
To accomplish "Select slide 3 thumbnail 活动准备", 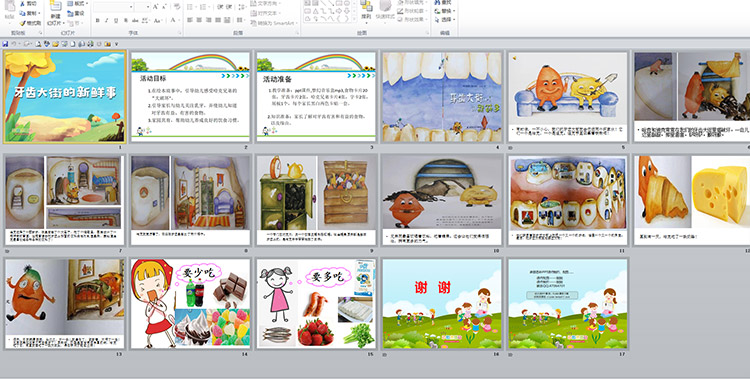I will (x=316, y=97).
